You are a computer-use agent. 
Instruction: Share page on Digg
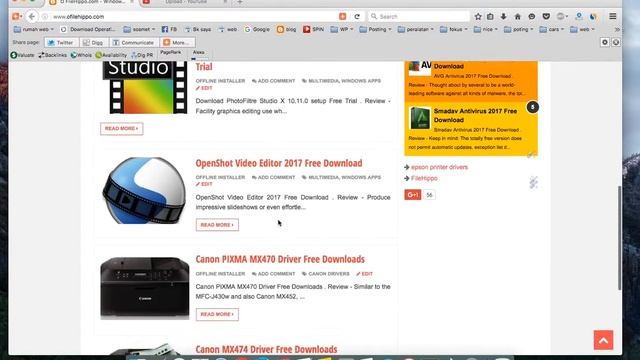click(93, 42)
